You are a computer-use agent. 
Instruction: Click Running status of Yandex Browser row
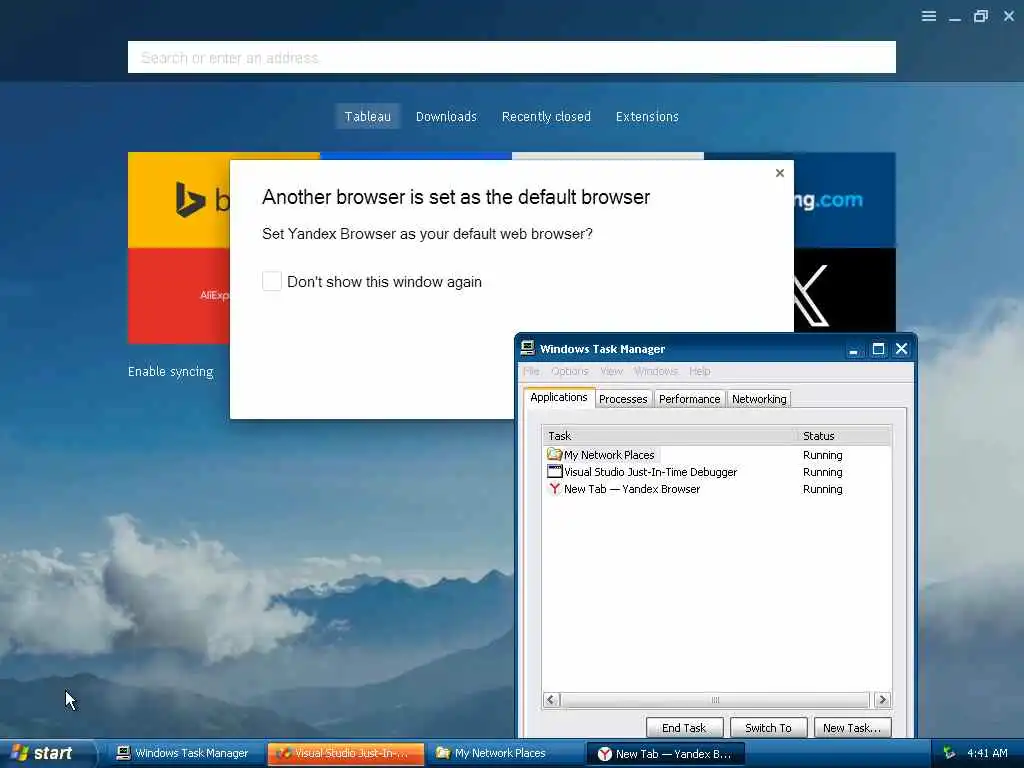coord(822,488)
